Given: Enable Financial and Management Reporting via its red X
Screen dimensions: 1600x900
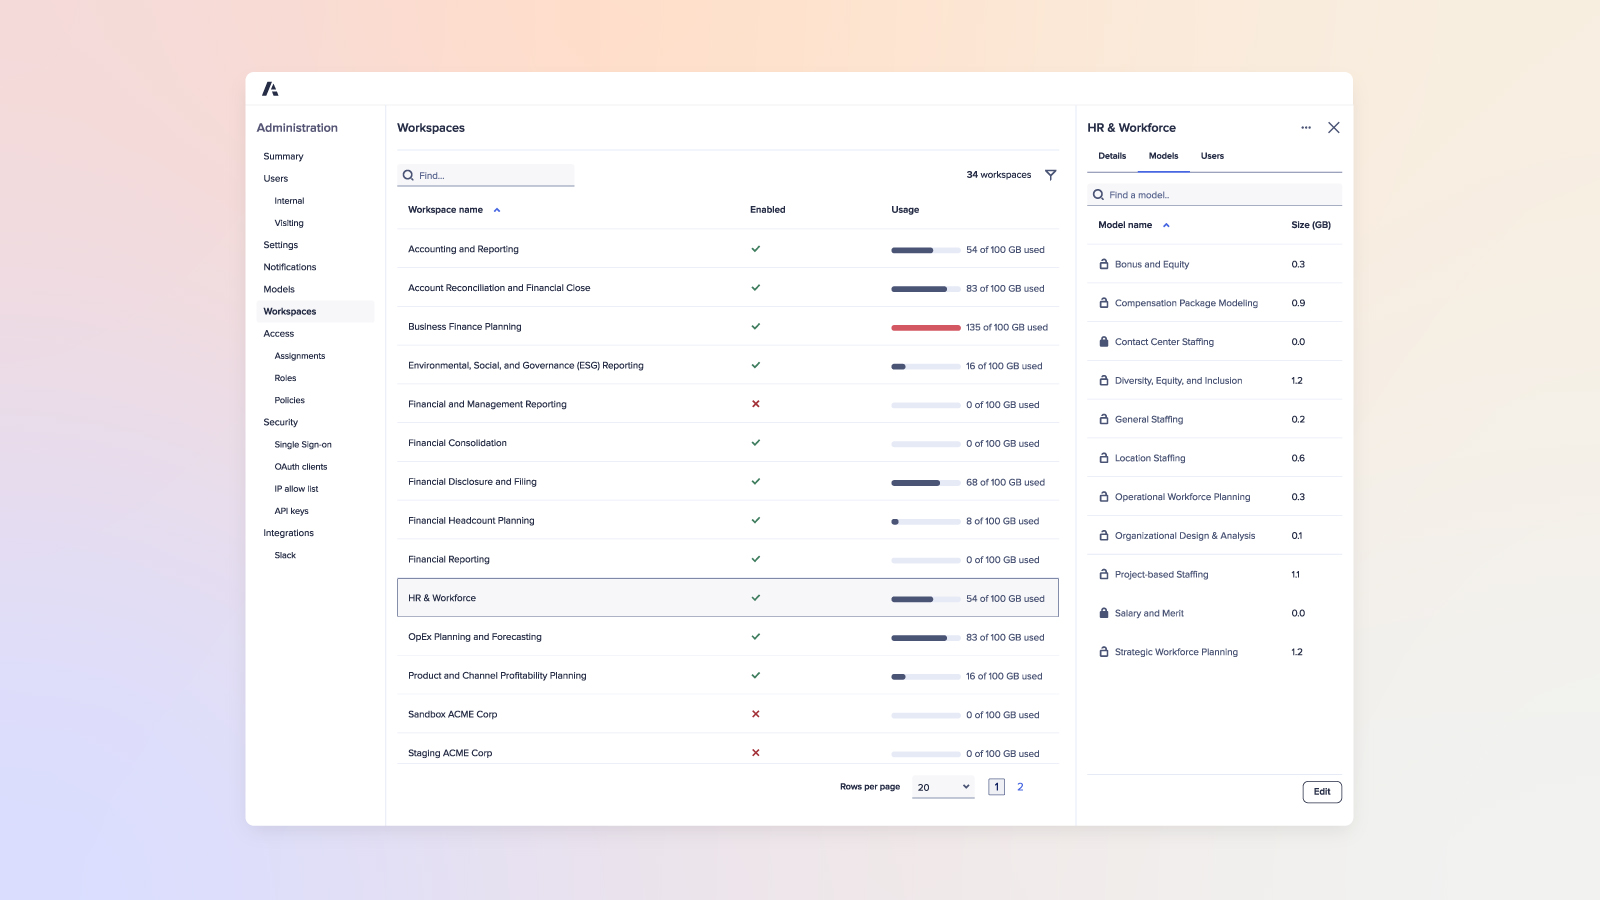Looking at the screenshot, I should pos(756,404).
